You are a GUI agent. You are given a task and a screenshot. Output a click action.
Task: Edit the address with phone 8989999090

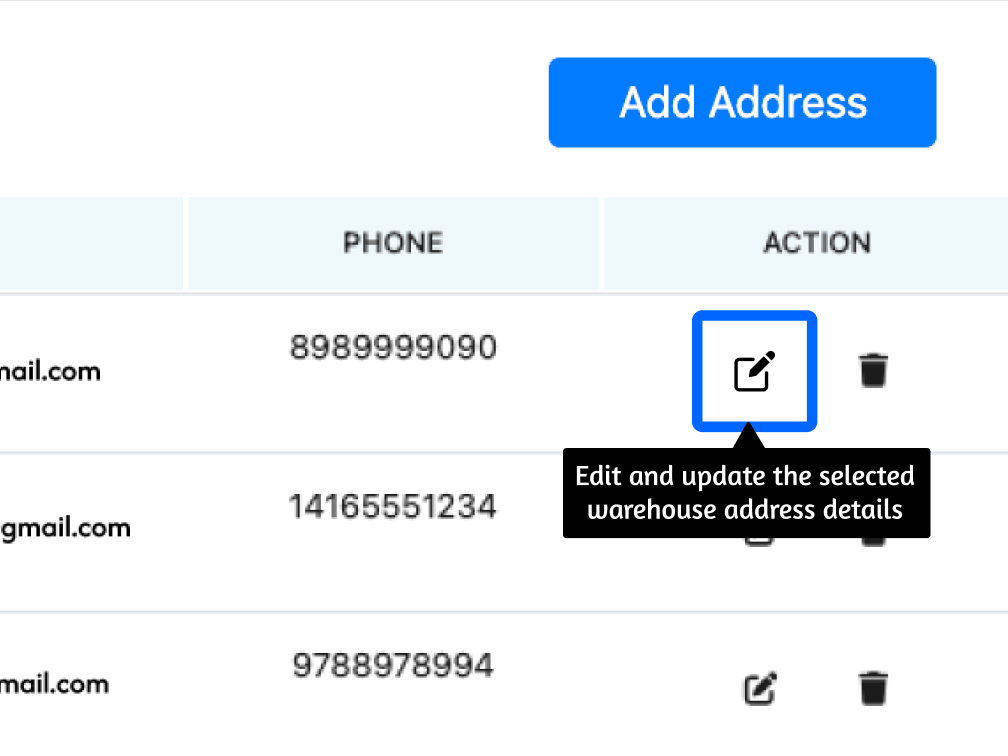[x=755, y=372]
